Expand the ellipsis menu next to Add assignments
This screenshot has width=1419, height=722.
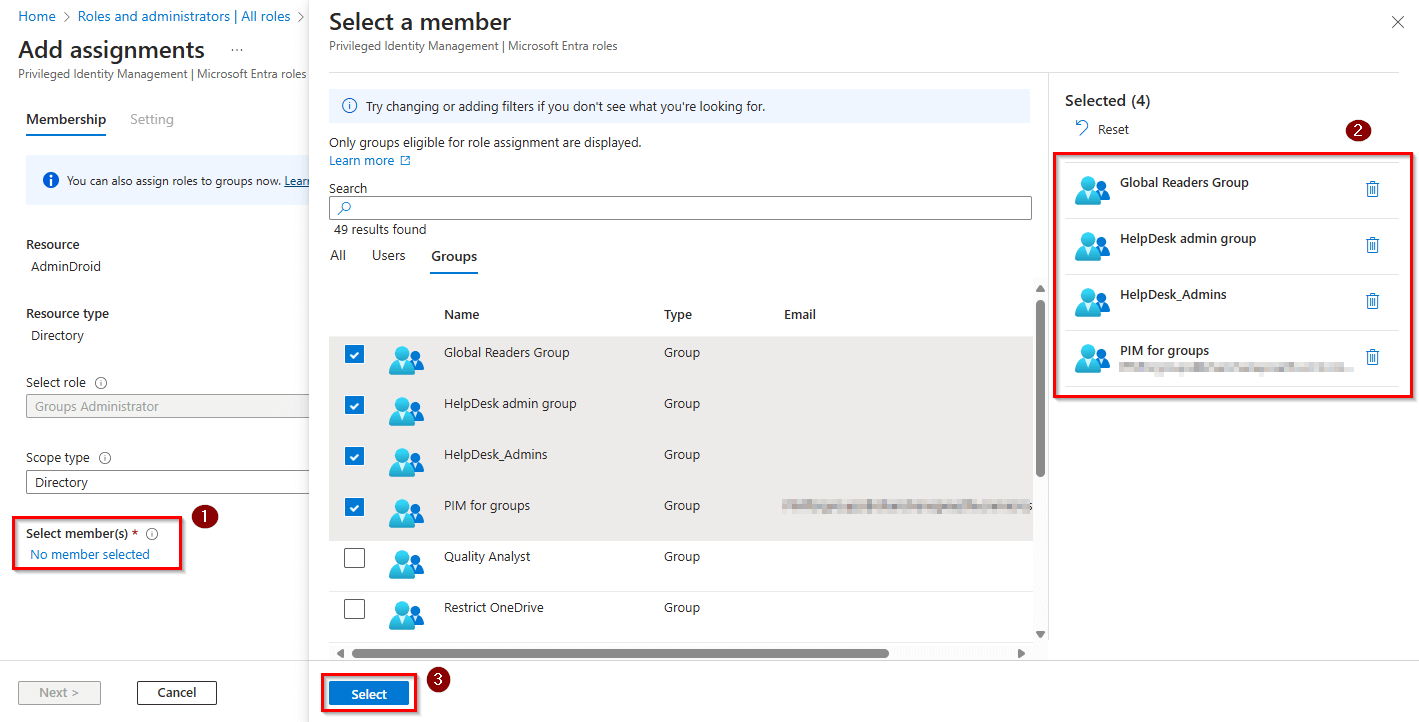[x=236, y=48]
